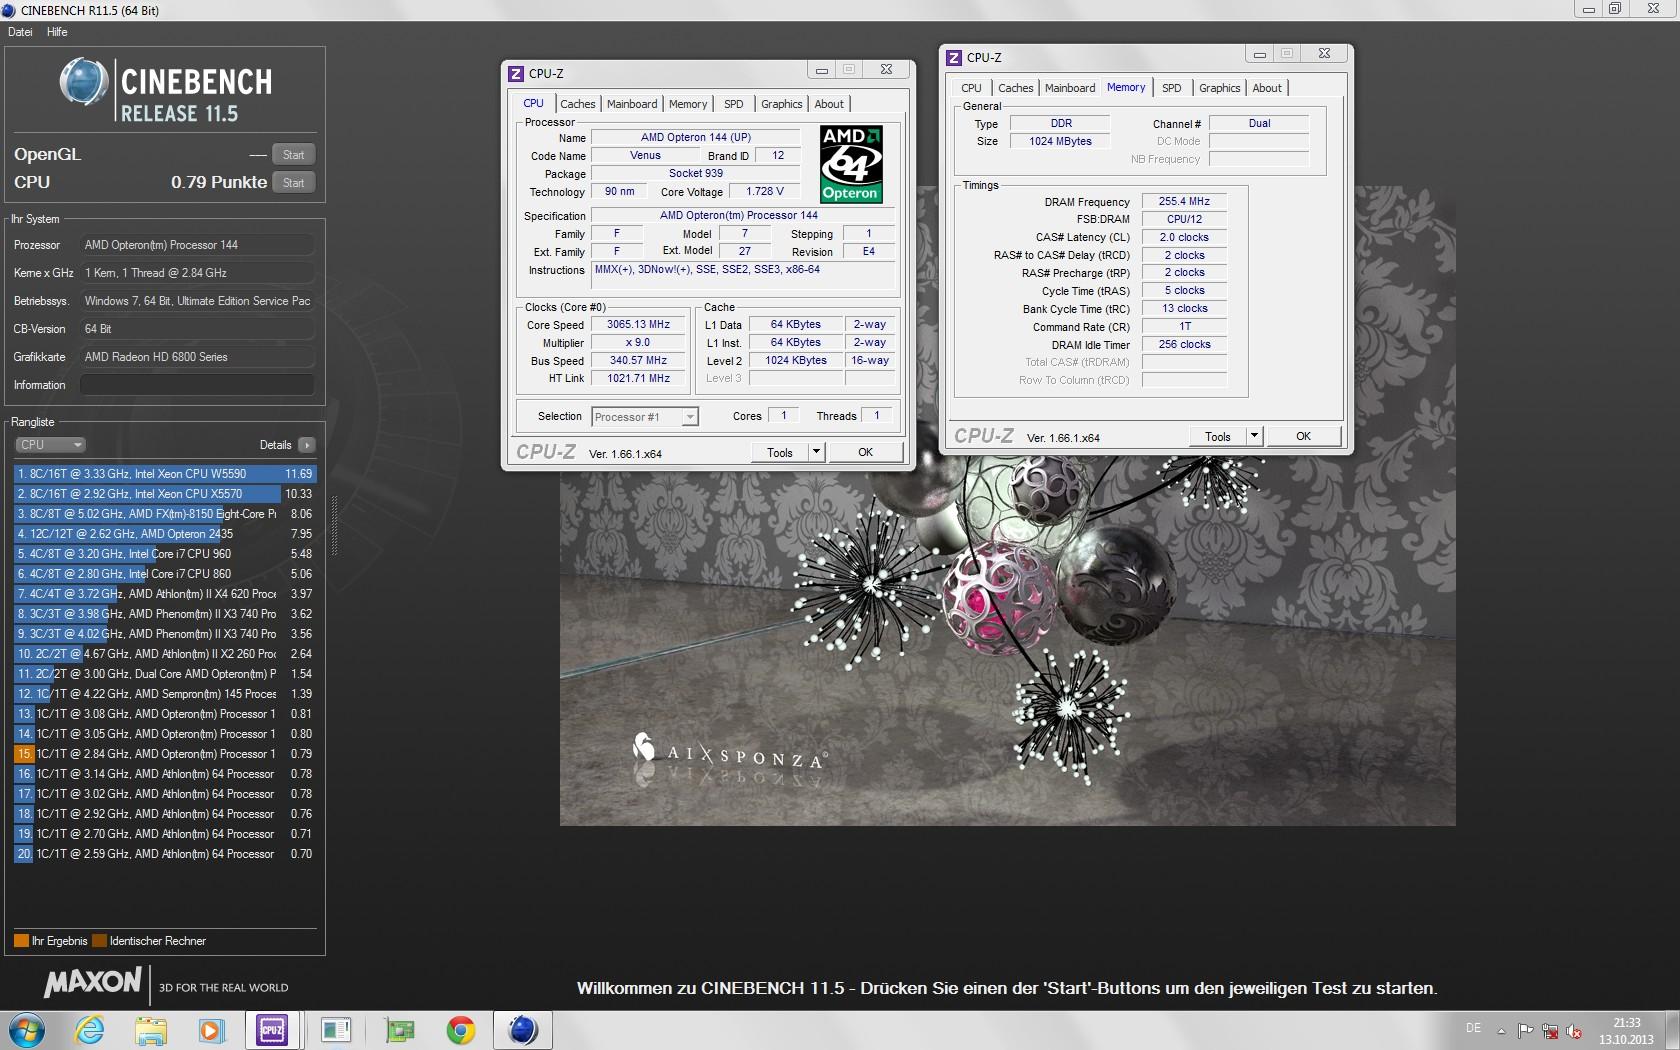Open the green circuit board taskbar app
Viewport: 1680px width, 1050px height.
[399, 1030]
